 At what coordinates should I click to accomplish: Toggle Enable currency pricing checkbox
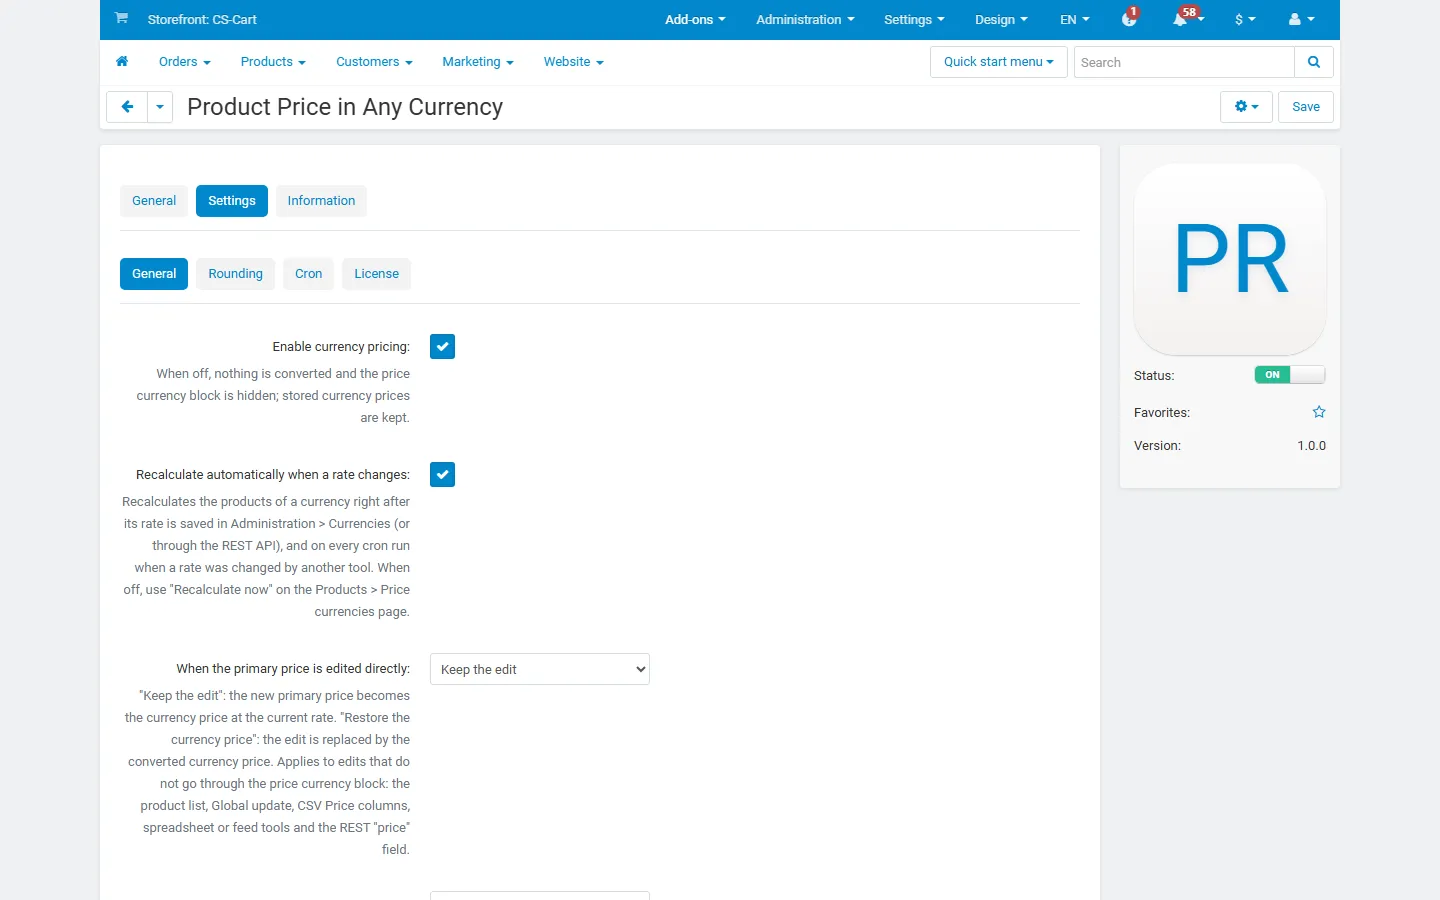pyautogui.click(x=442, y=347)
